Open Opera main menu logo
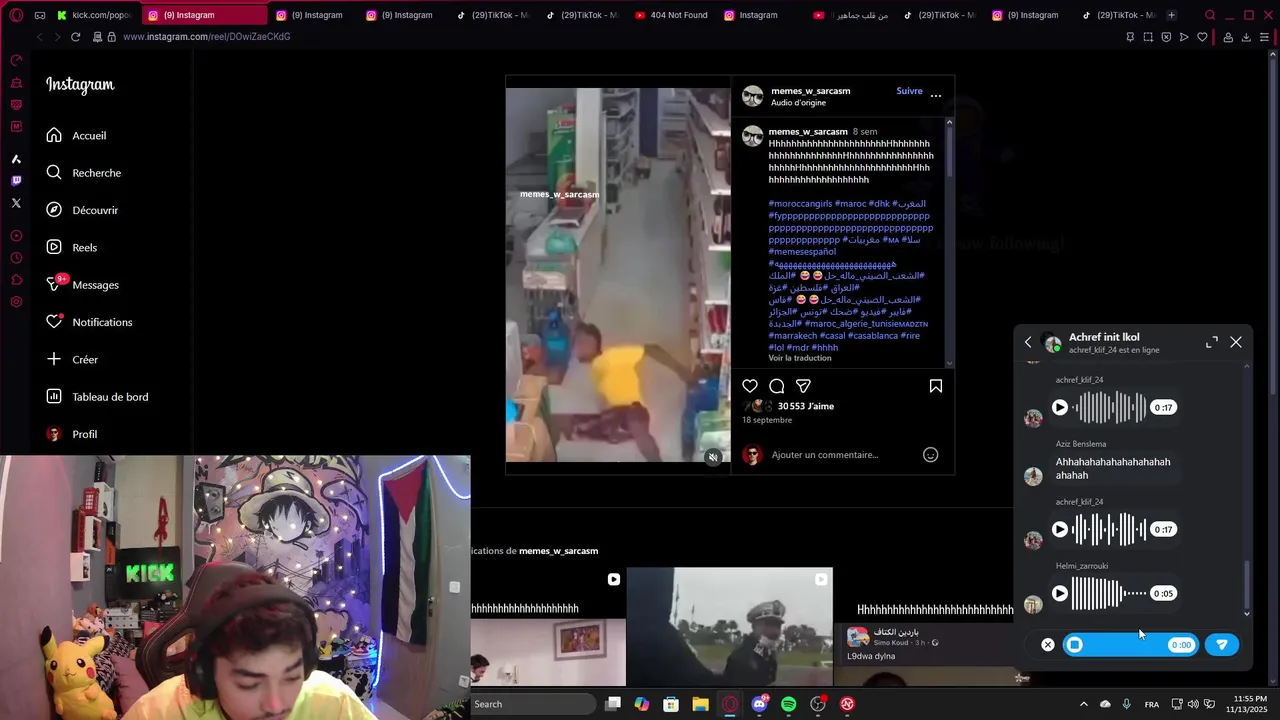This screenshot has width=1280, height=720. 15,15
